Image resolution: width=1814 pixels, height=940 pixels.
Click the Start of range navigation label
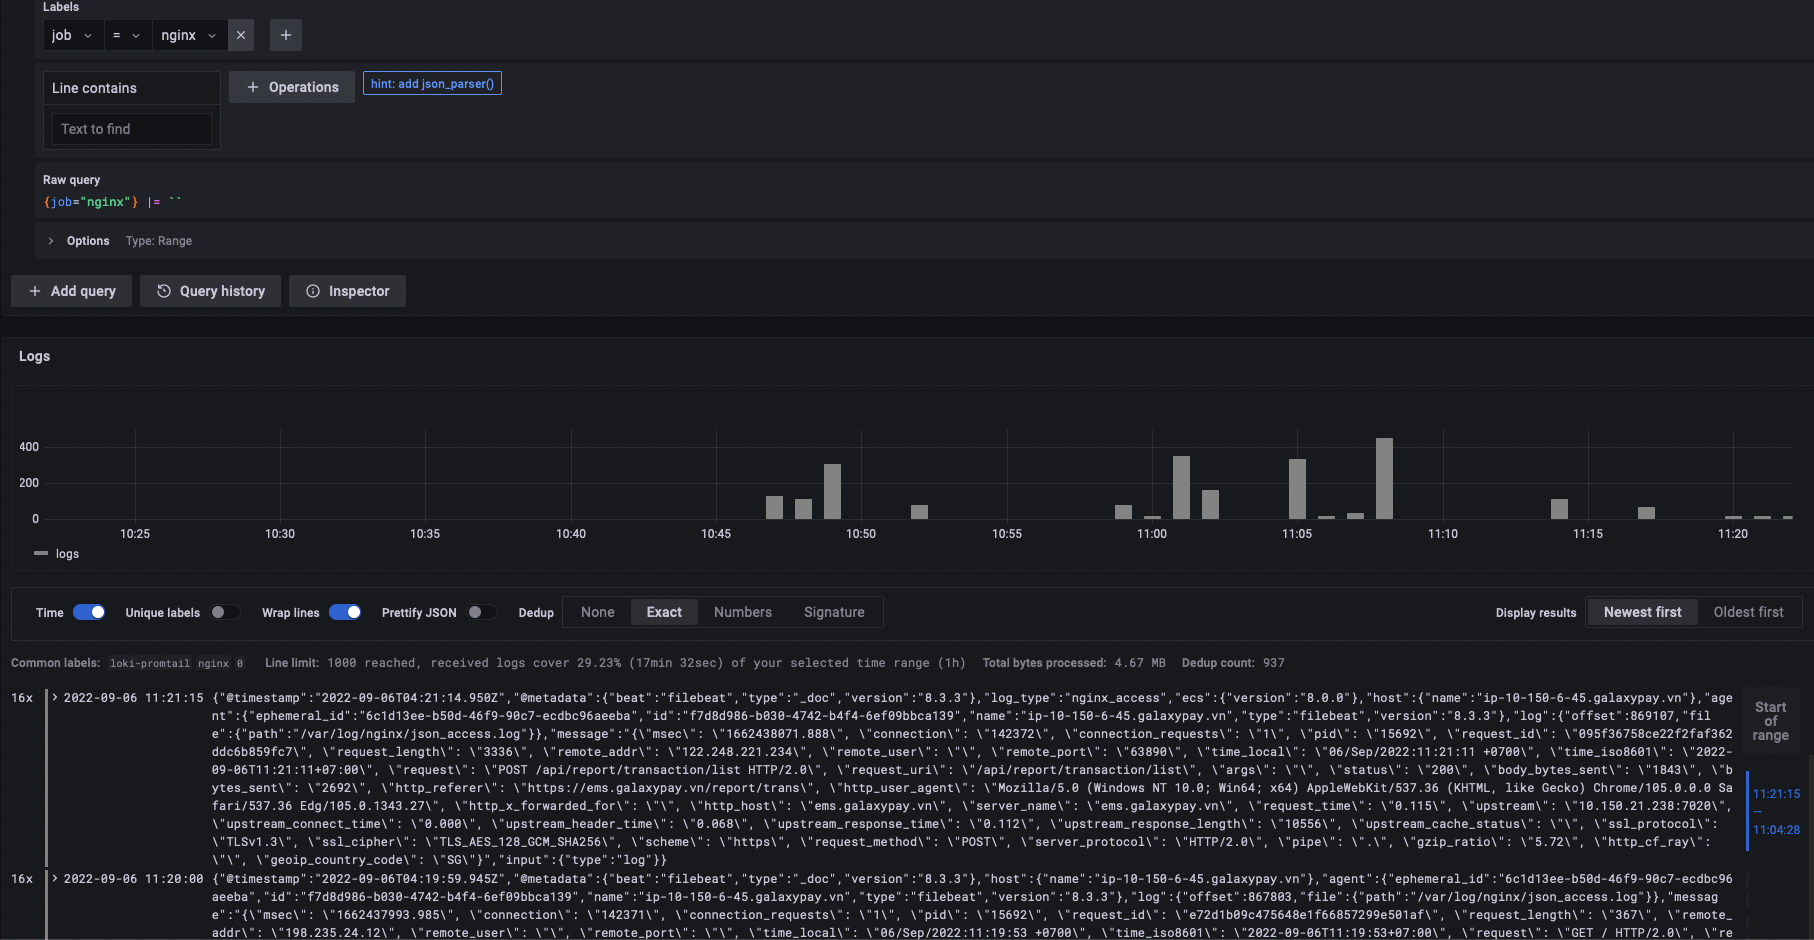point(1770,721)
